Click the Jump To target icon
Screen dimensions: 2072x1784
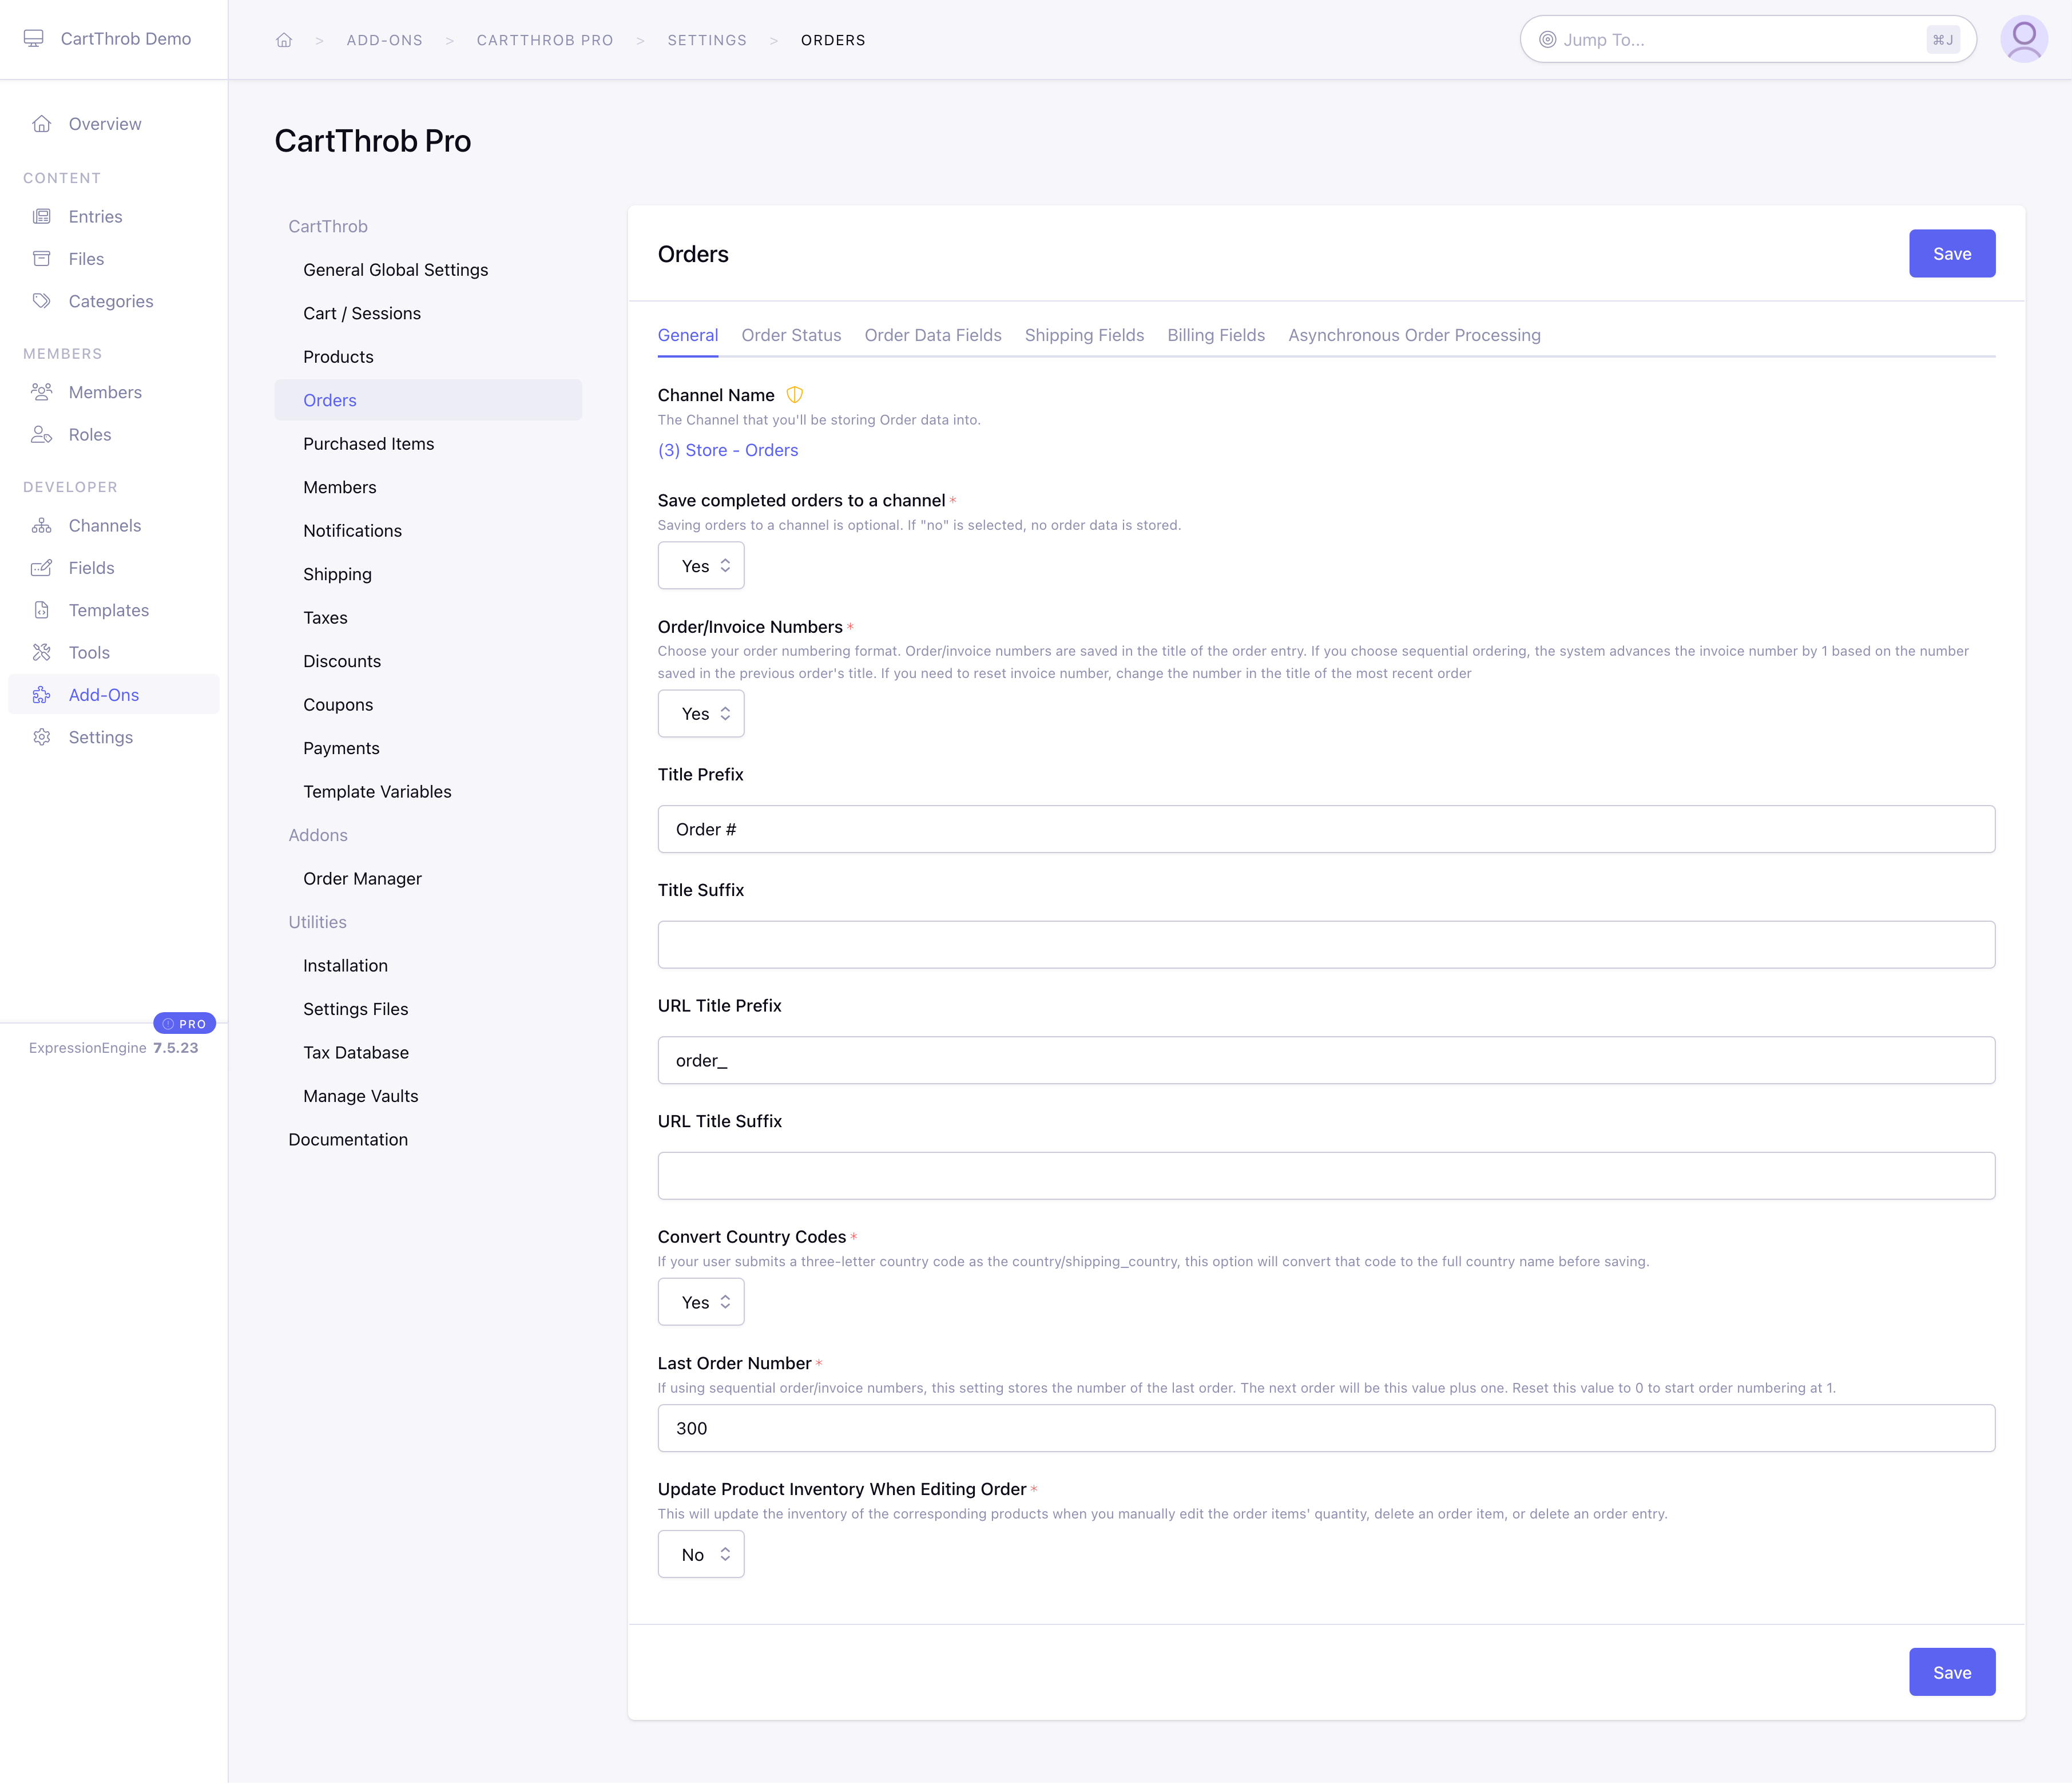point(1547,40)
